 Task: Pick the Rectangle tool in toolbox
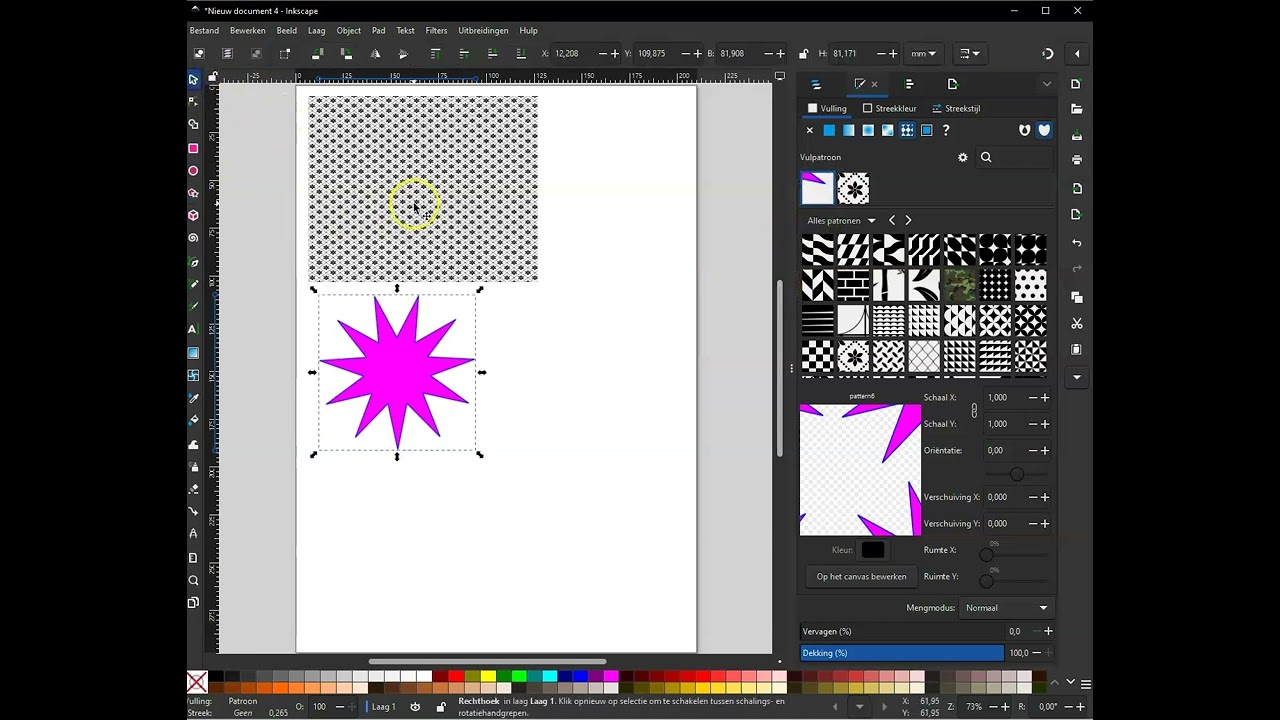point(193,148)
